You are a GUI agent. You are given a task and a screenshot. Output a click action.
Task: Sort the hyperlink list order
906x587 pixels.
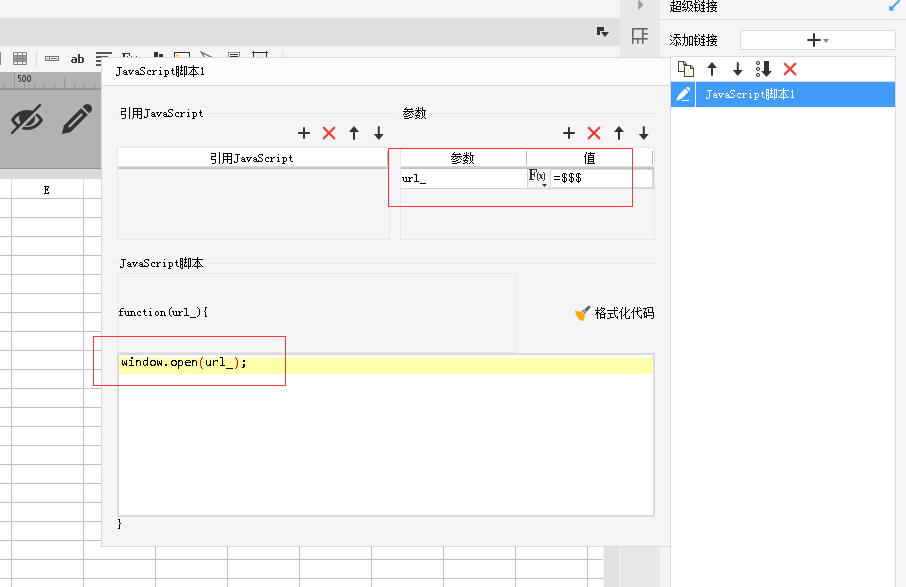click(x=763, y=69)
